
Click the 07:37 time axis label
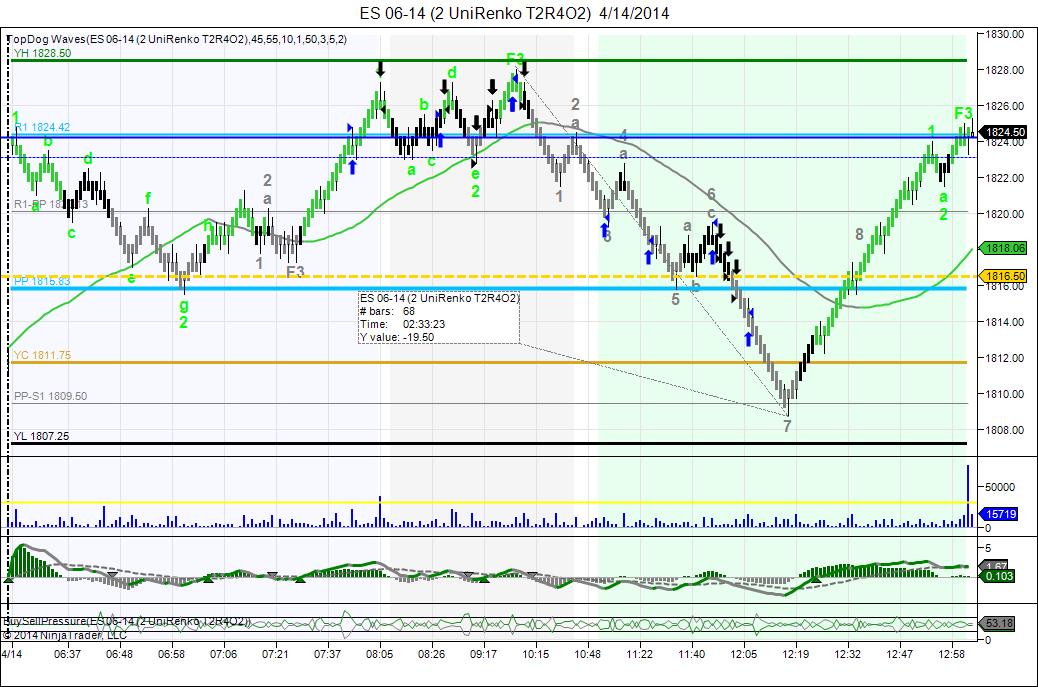tap(327, 654)
